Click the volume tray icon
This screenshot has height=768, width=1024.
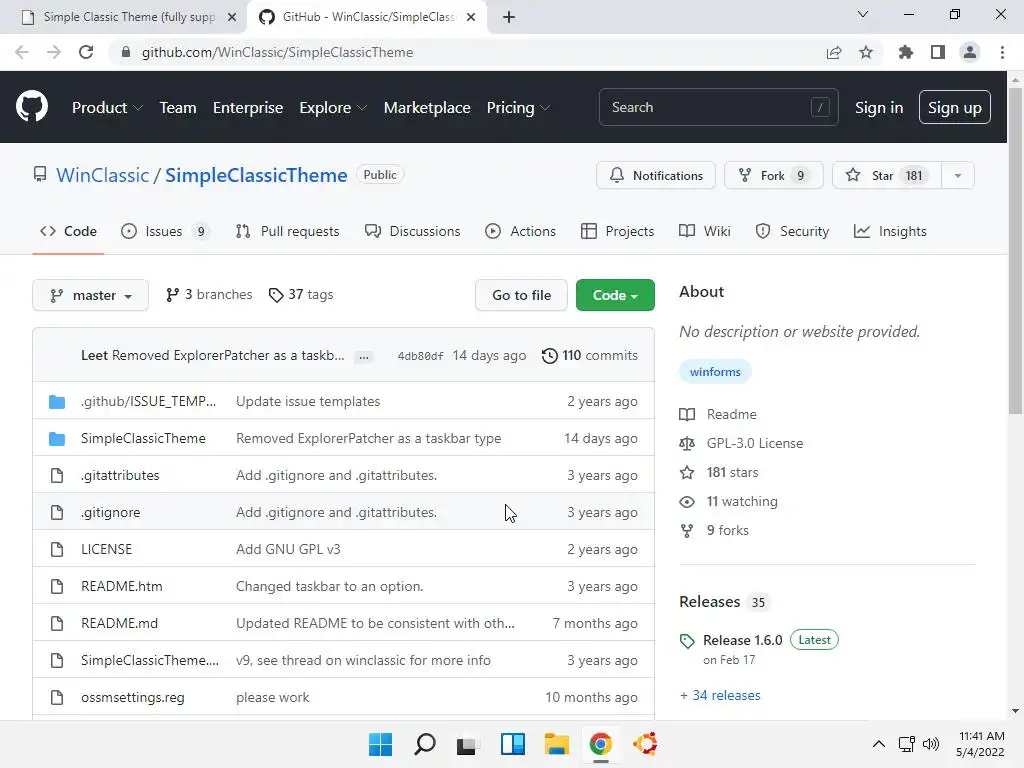[931, 744]
